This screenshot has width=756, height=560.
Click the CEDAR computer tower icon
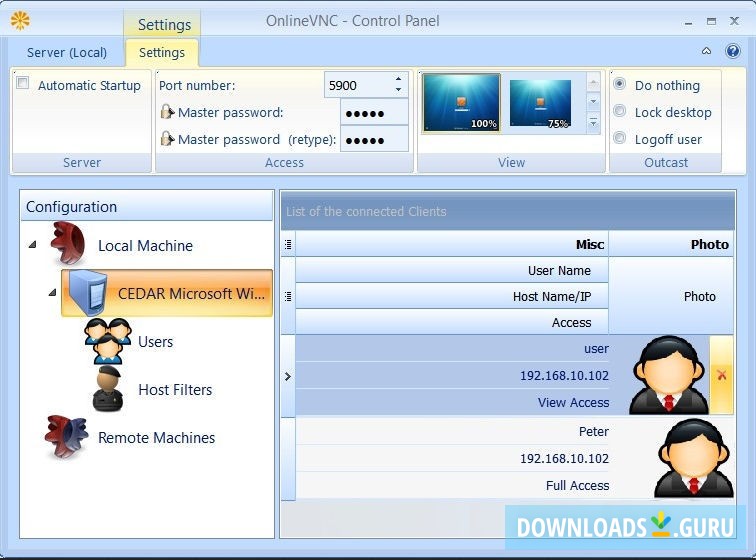click(88, 293)
